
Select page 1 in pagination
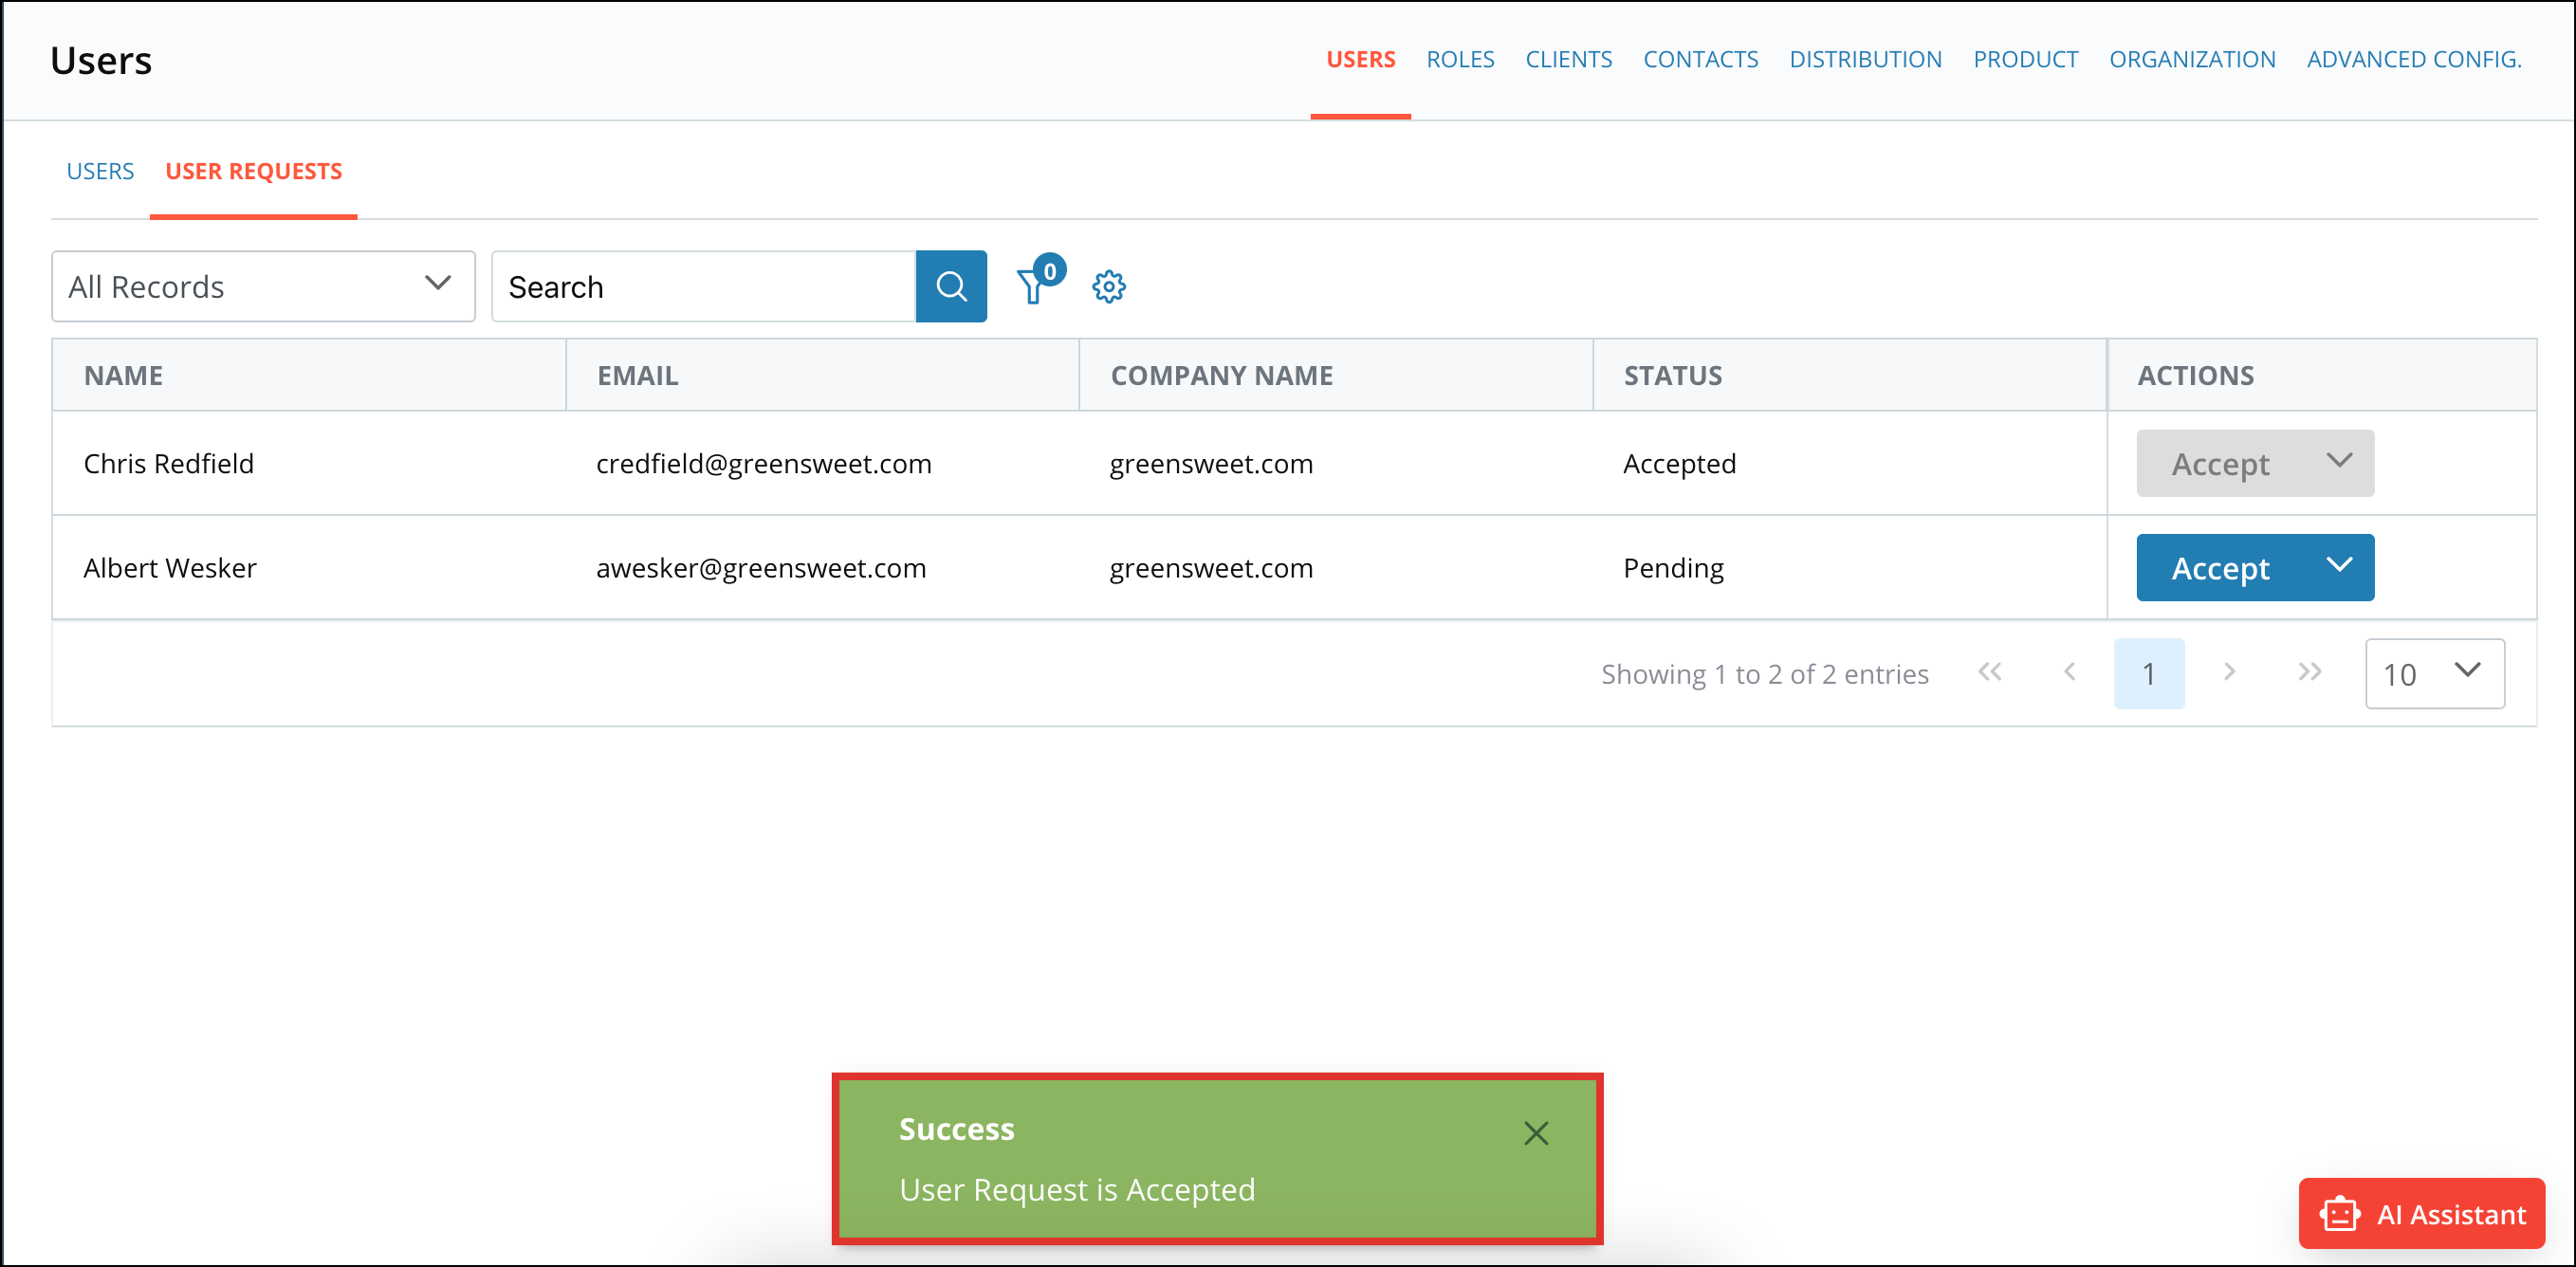(2149, 673)
